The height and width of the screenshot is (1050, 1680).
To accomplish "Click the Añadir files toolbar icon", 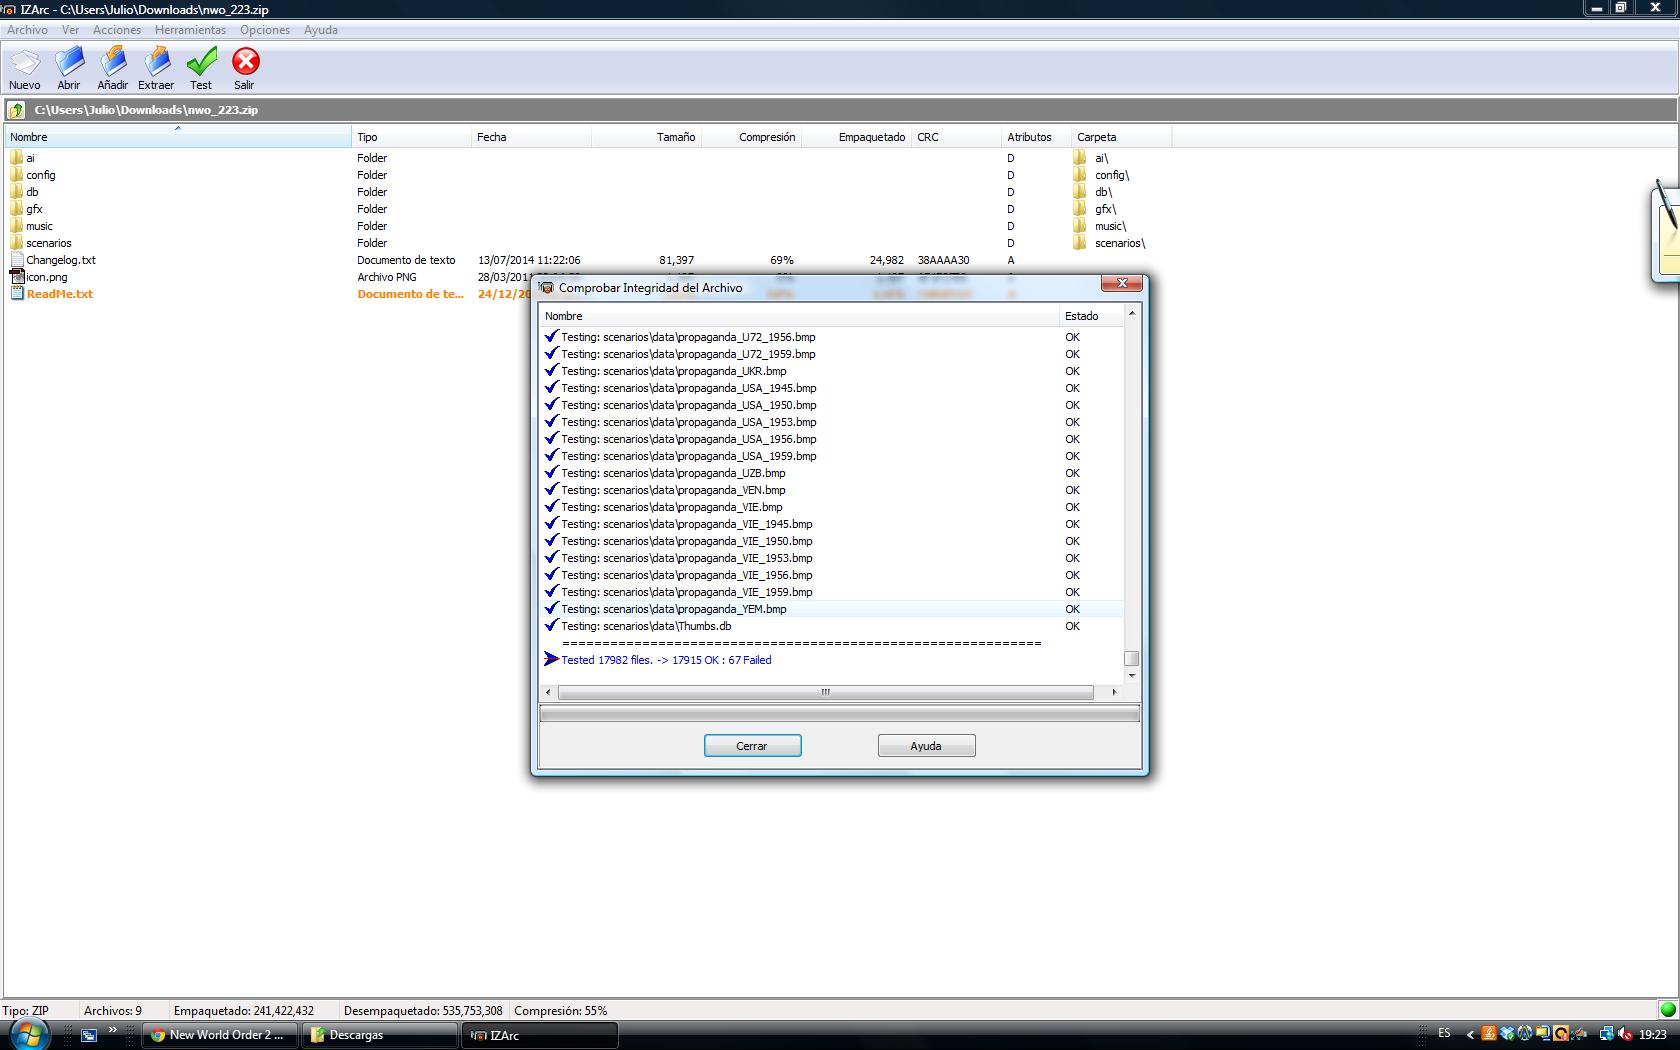I will coord(113,63).
